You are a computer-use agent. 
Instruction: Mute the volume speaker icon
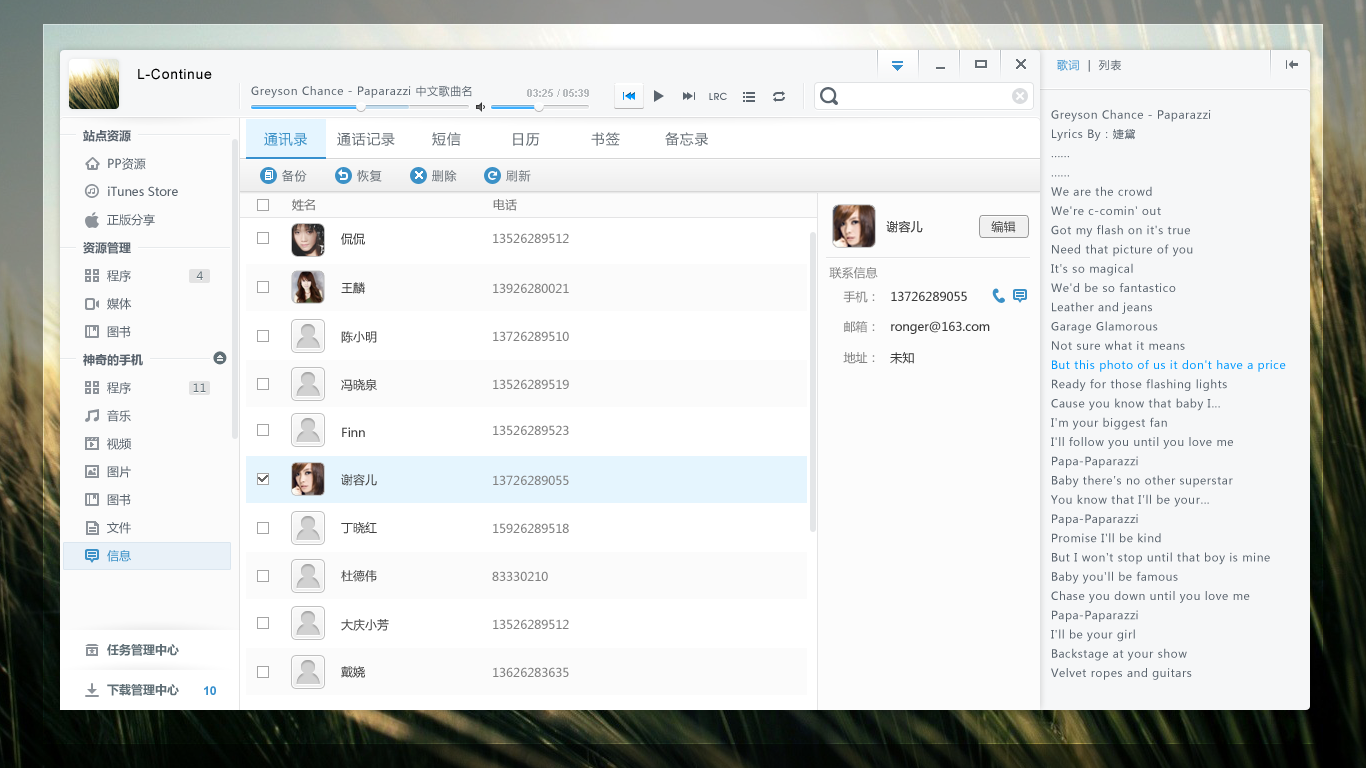[480, 106]
